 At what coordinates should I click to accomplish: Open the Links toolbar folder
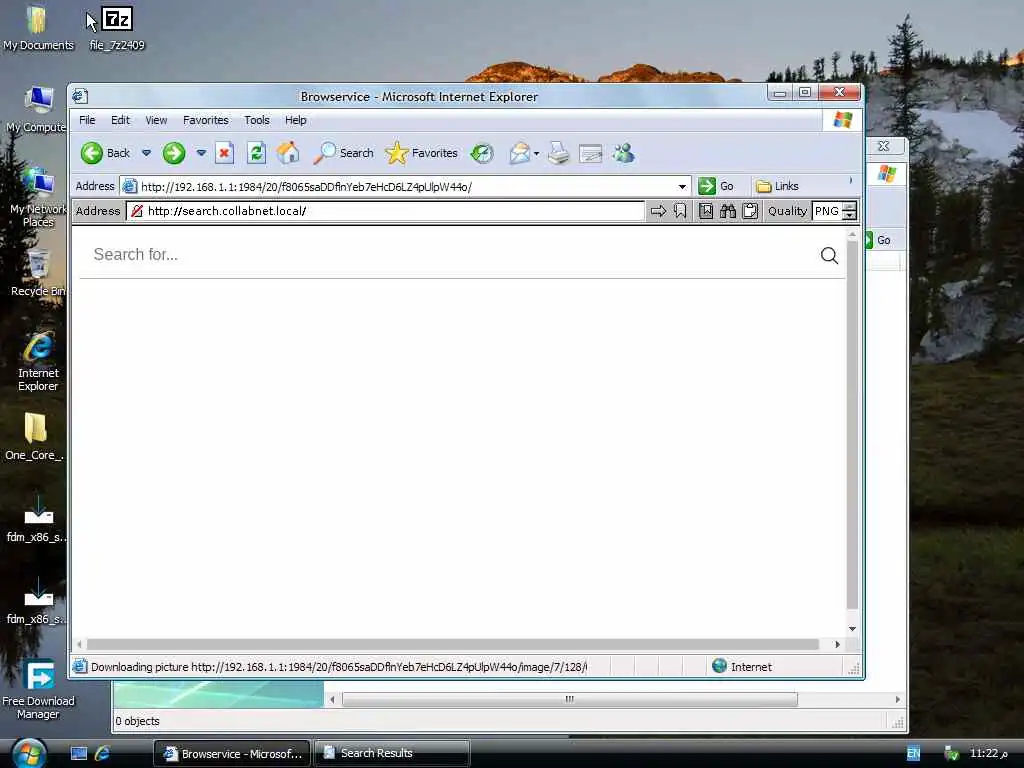coord(777,186)
